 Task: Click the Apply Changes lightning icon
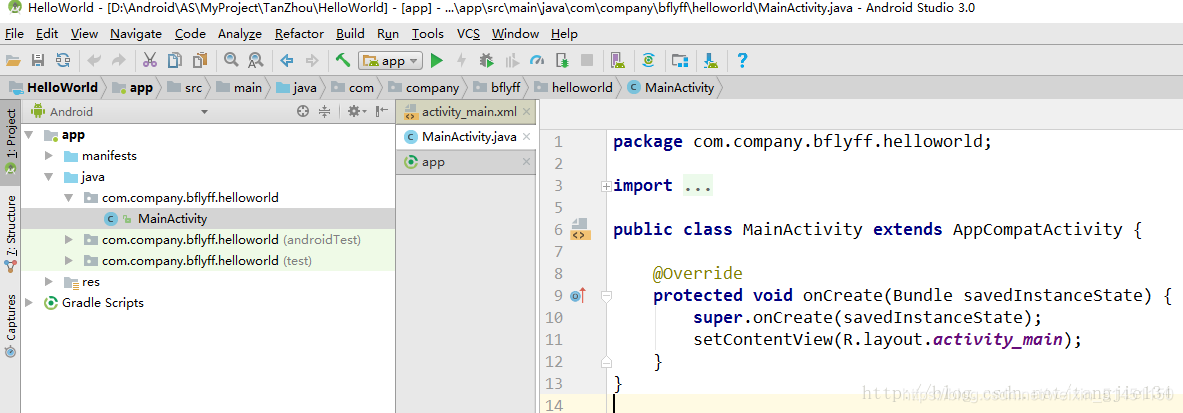tap(462, 60)
